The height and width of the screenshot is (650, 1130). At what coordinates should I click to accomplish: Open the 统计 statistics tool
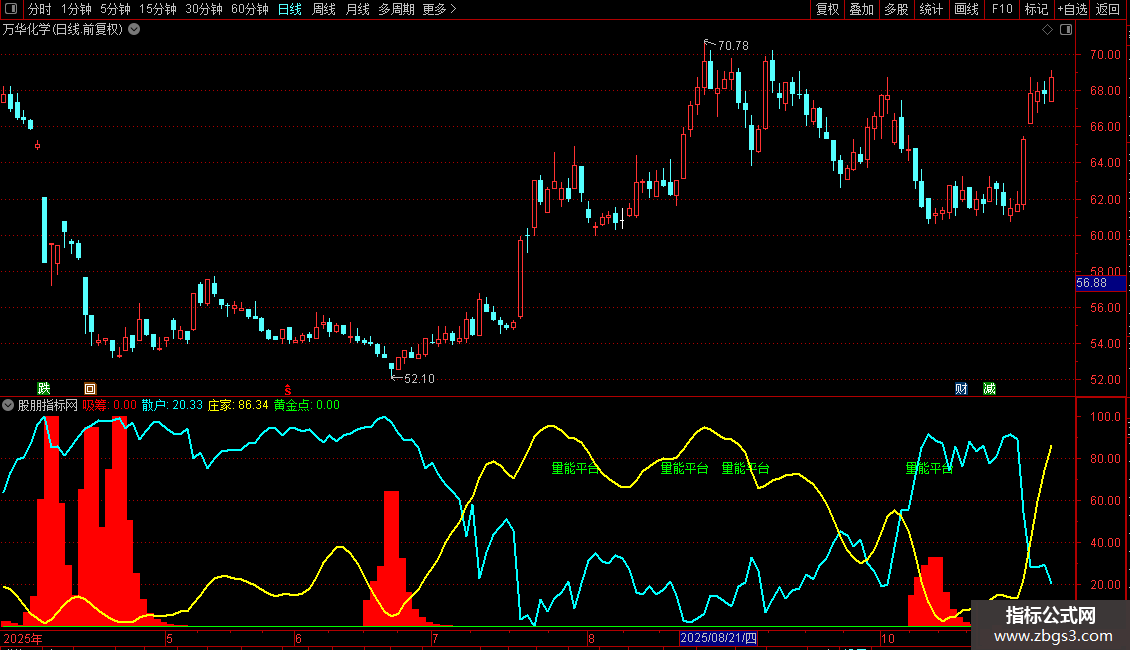point(930,9)
